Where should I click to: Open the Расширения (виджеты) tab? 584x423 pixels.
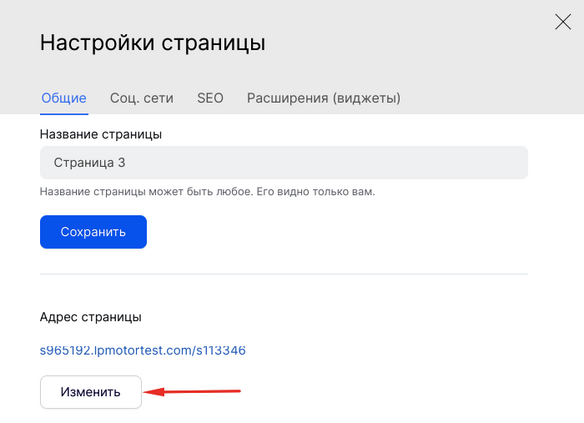point(324,98)
